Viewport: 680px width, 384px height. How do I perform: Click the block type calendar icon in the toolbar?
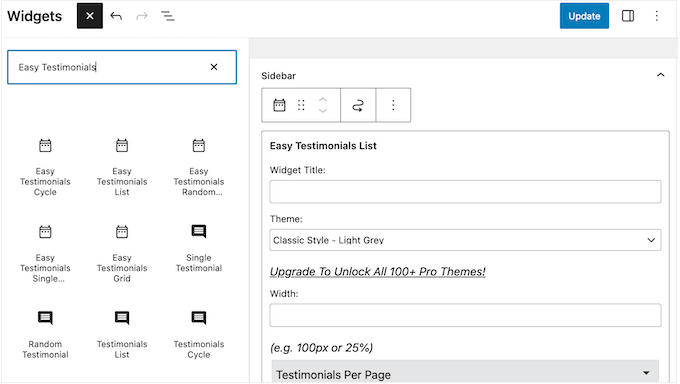pos(279,105)
